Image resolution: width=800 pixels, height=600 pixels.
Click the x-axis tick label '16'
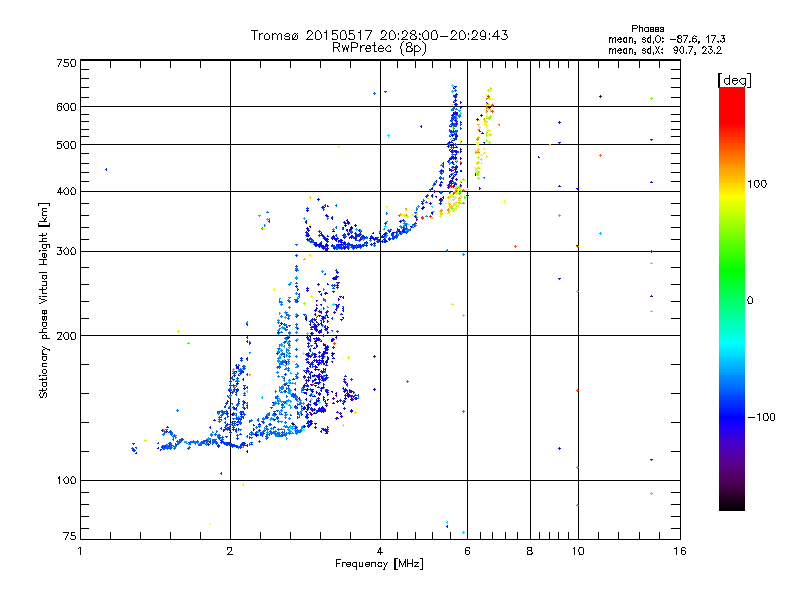680,551
